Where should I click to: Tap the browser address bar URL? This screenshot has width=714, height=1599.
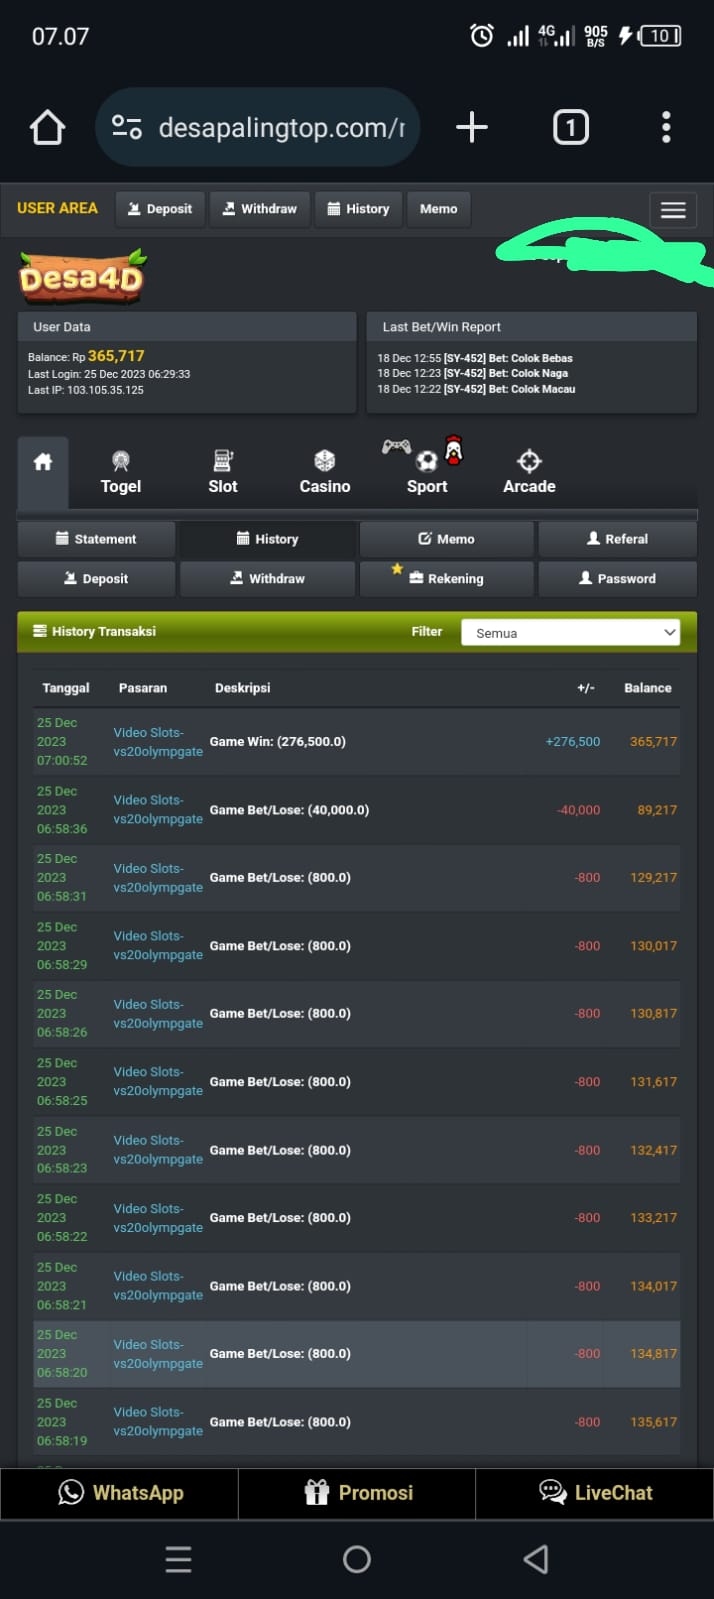[x=280, y=128]
